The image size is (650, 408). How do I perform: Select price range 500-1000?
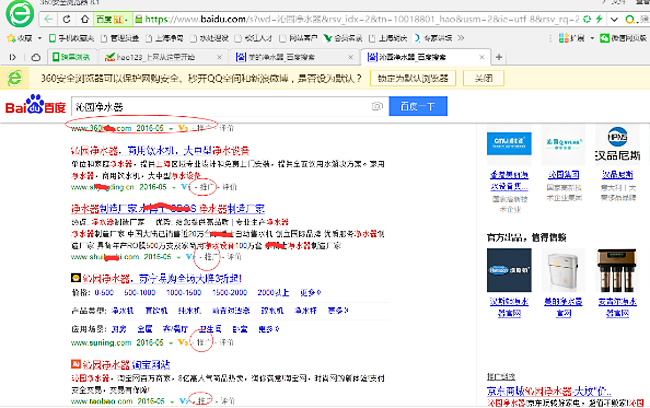pos(140,293)
